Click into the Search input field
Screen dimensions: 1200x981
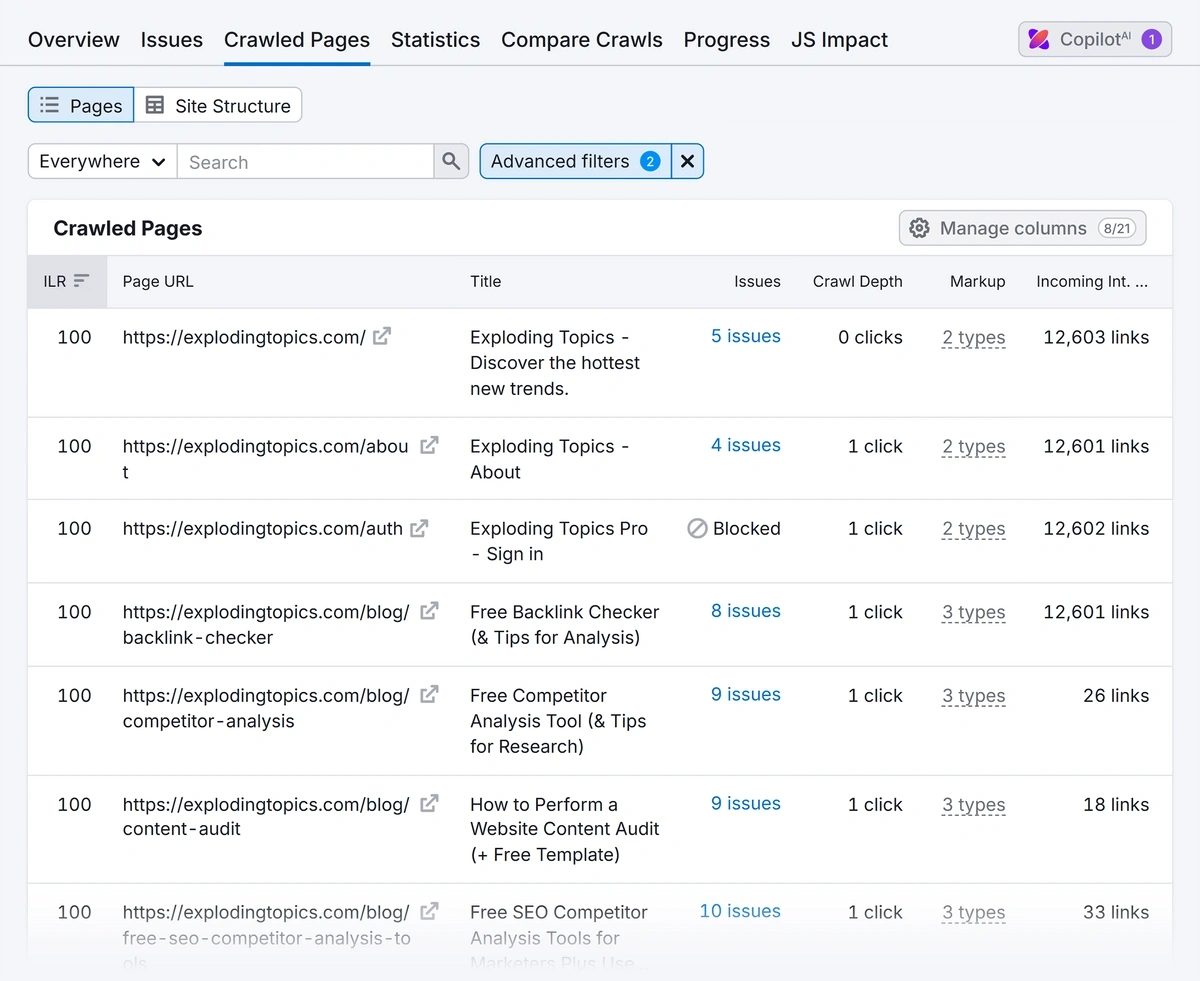pyautogui.click(x=305, y=161)
